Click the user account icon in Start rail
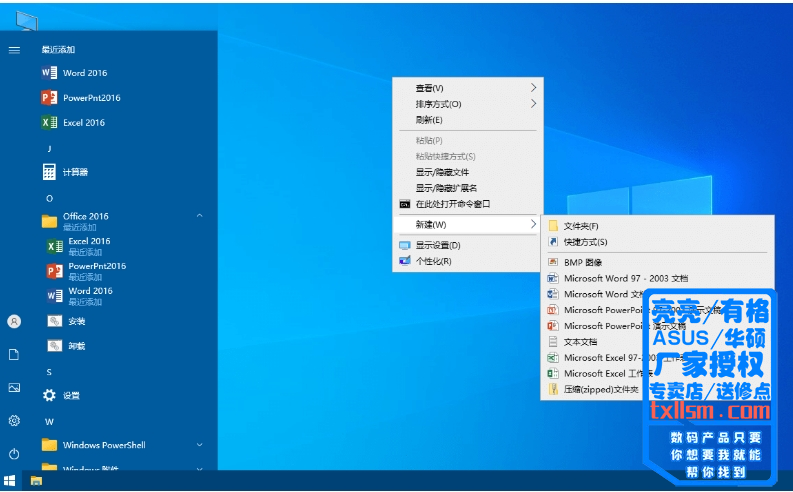 [14, 322]
